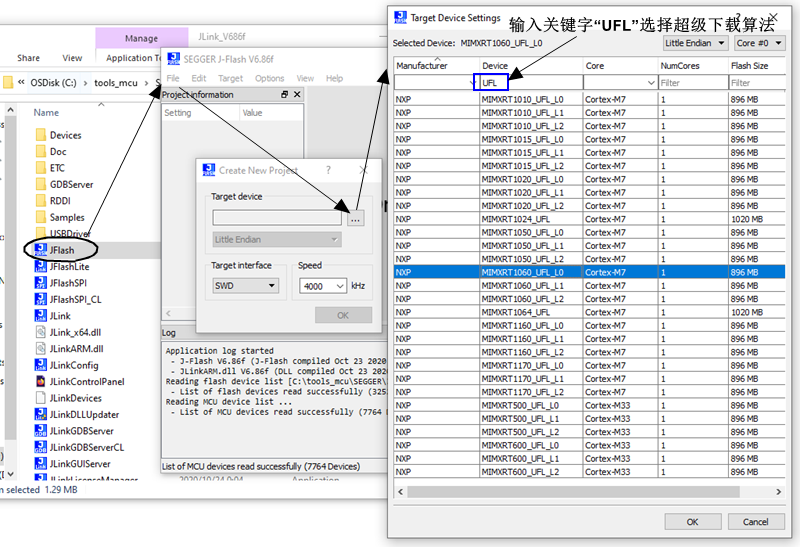Switch to the Share tab in Explorer
Screen dimensions: 800x547
point(28,58)
